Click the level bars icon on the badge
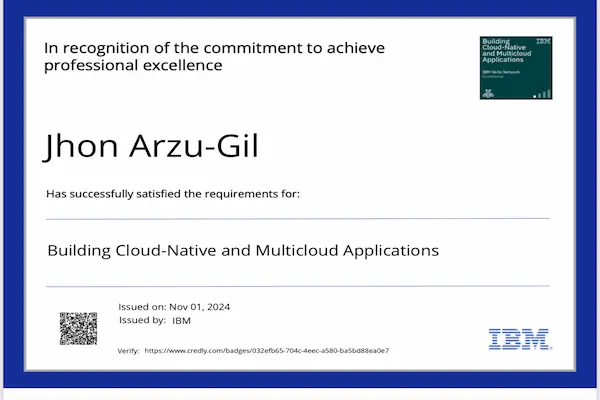This screenshot has width=600, height=400. (543, 92)
